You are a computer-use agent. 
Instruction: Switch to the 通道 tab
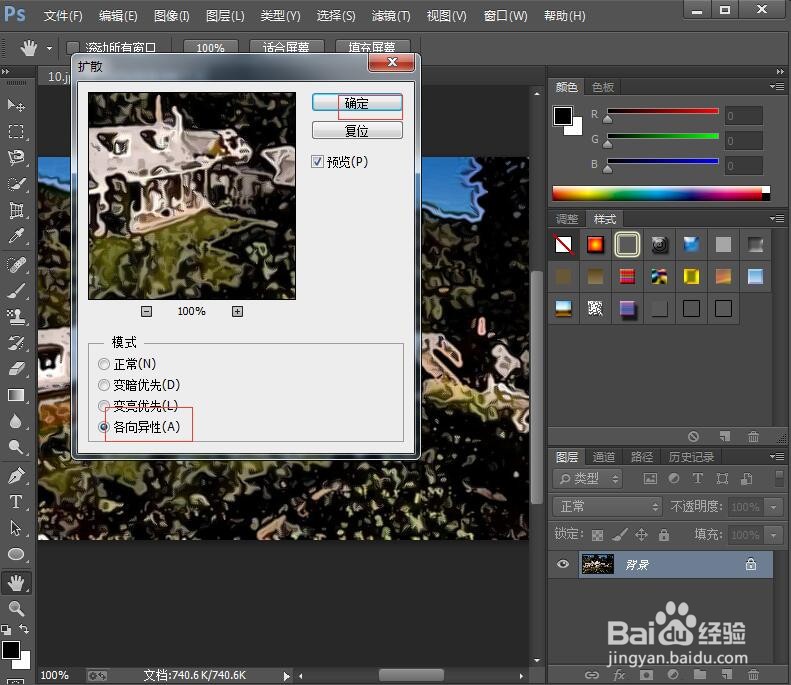click(604, 456)
